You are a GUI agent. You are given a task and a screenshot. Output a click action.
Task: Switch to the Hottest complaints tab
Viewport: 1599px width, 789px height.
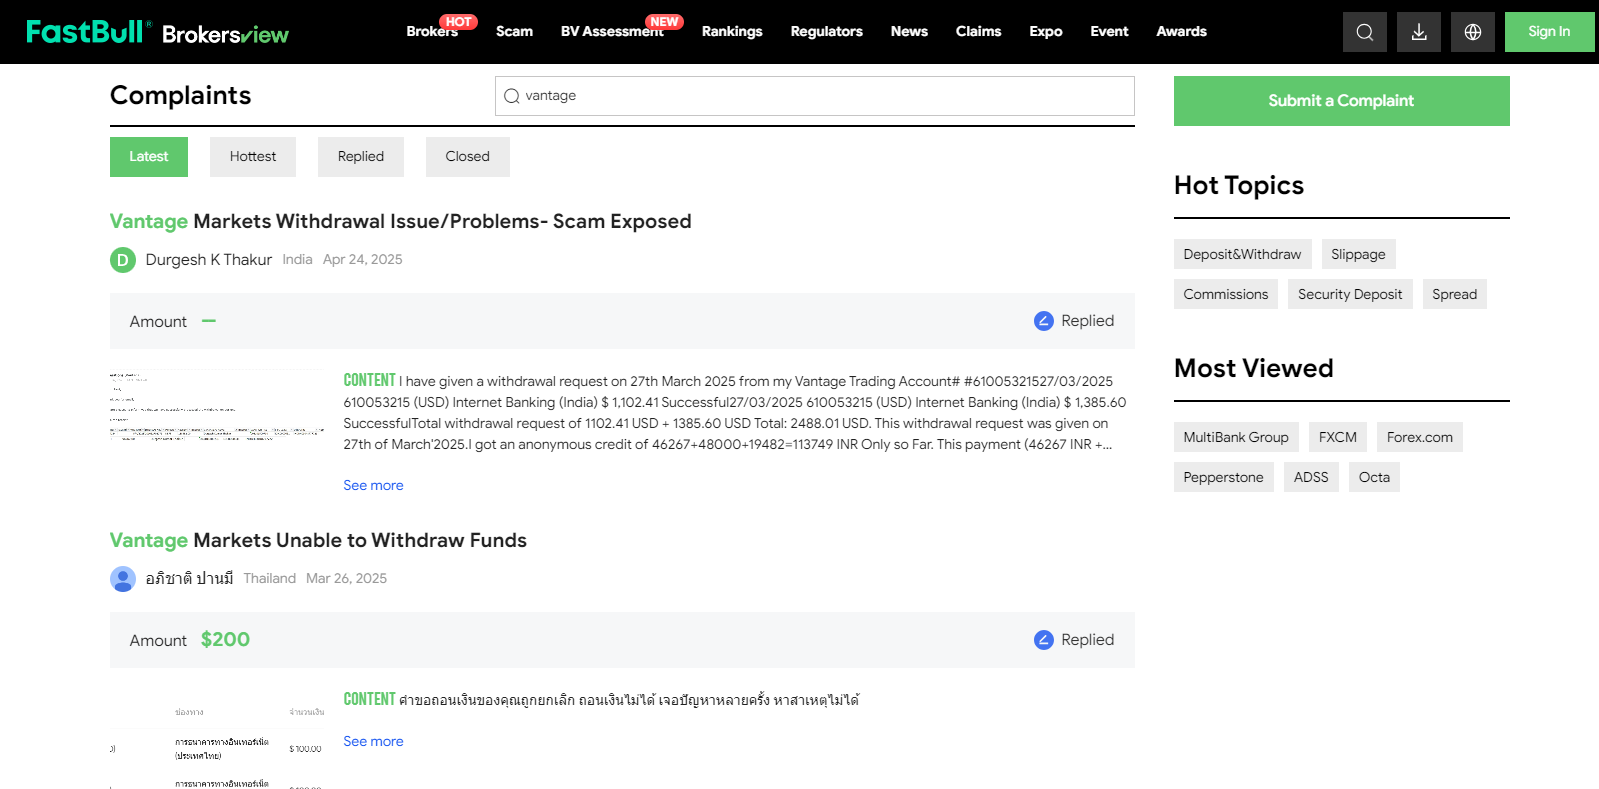[252, 157]
